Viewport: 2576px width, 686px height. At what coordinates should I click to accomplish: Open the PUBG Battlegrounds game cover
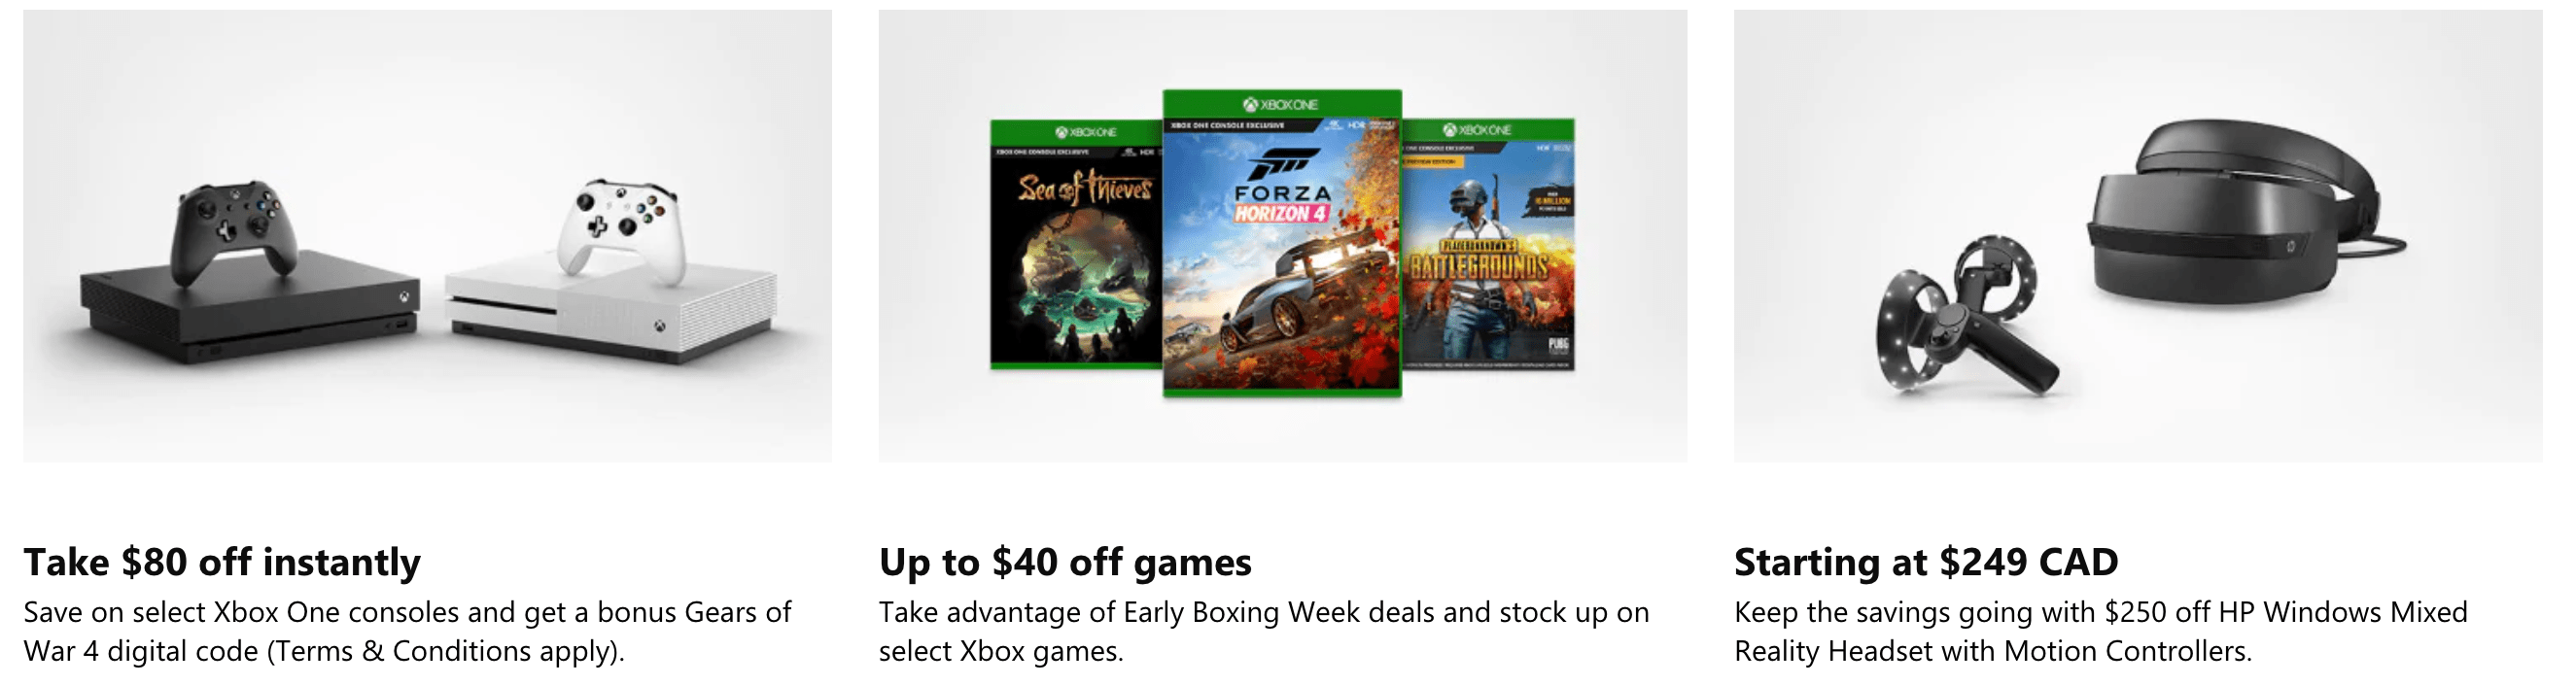point(1488,245)
